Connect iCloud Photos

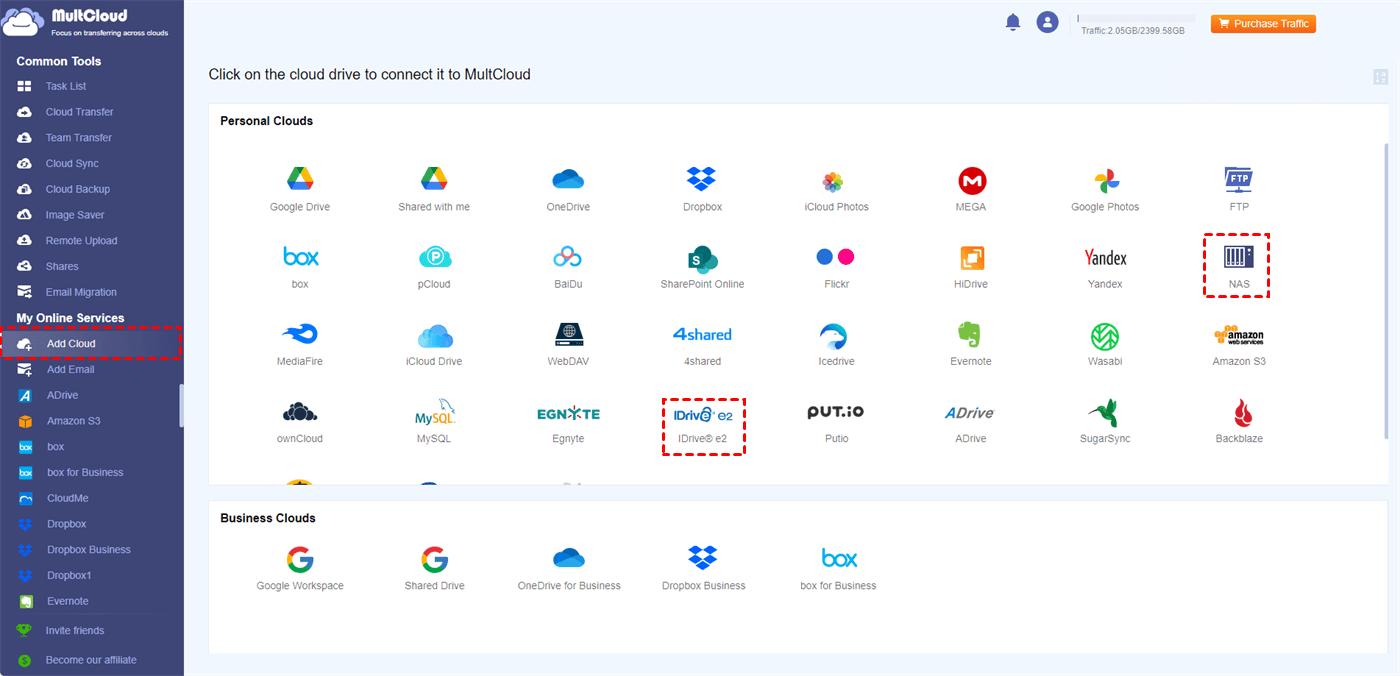(x=832, y=182)
